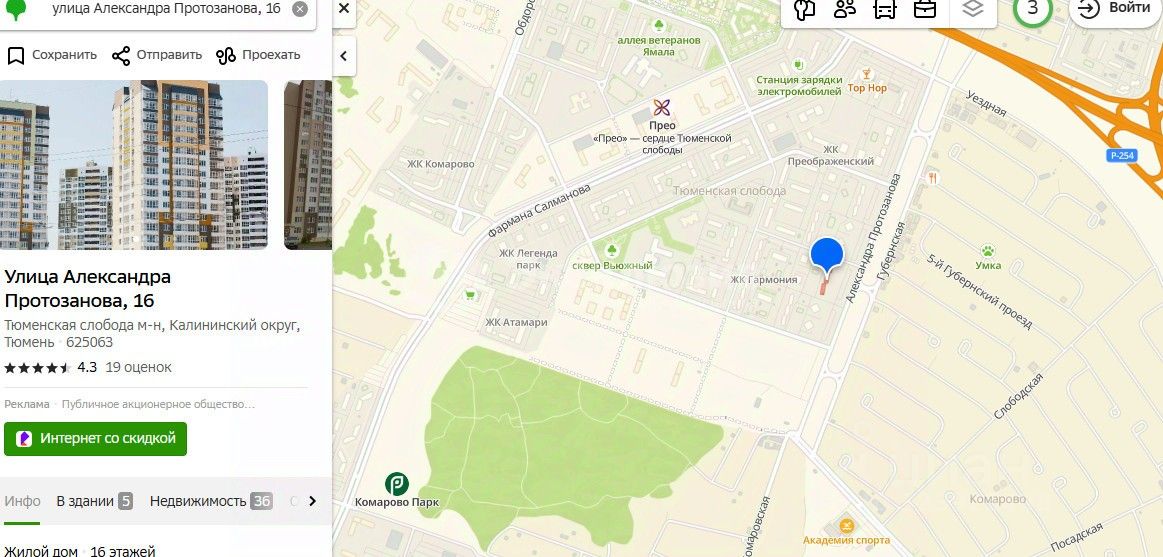
Task: Open the main building photo thumbnail
Action: (x=134, y=165)
